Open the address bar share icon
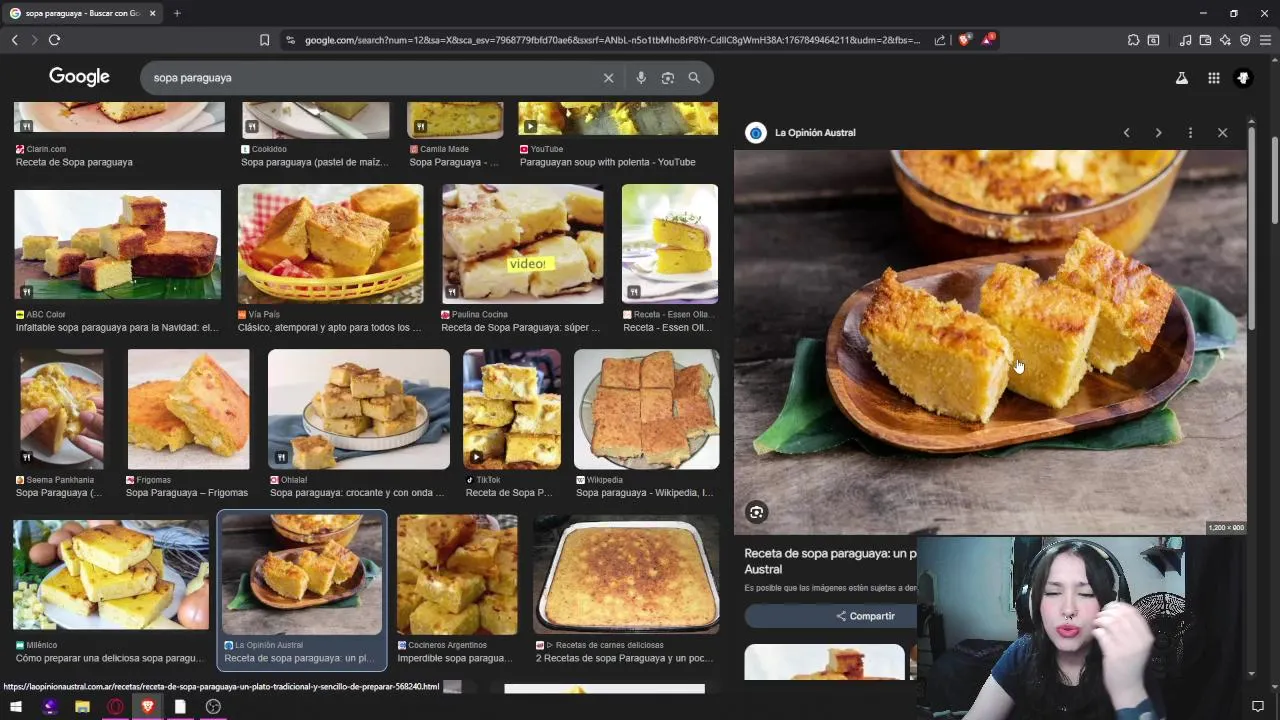1280x720 pixels. click(940, 40)
